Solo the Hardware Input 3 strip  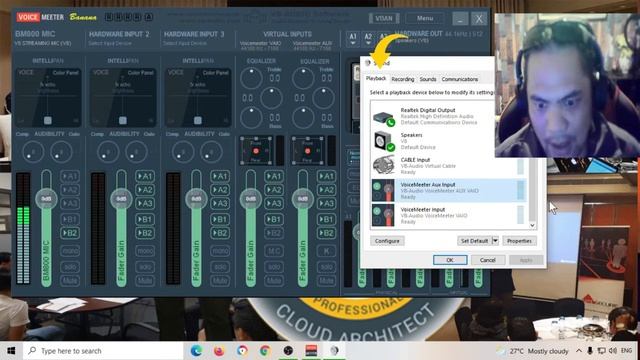(220, 267)
